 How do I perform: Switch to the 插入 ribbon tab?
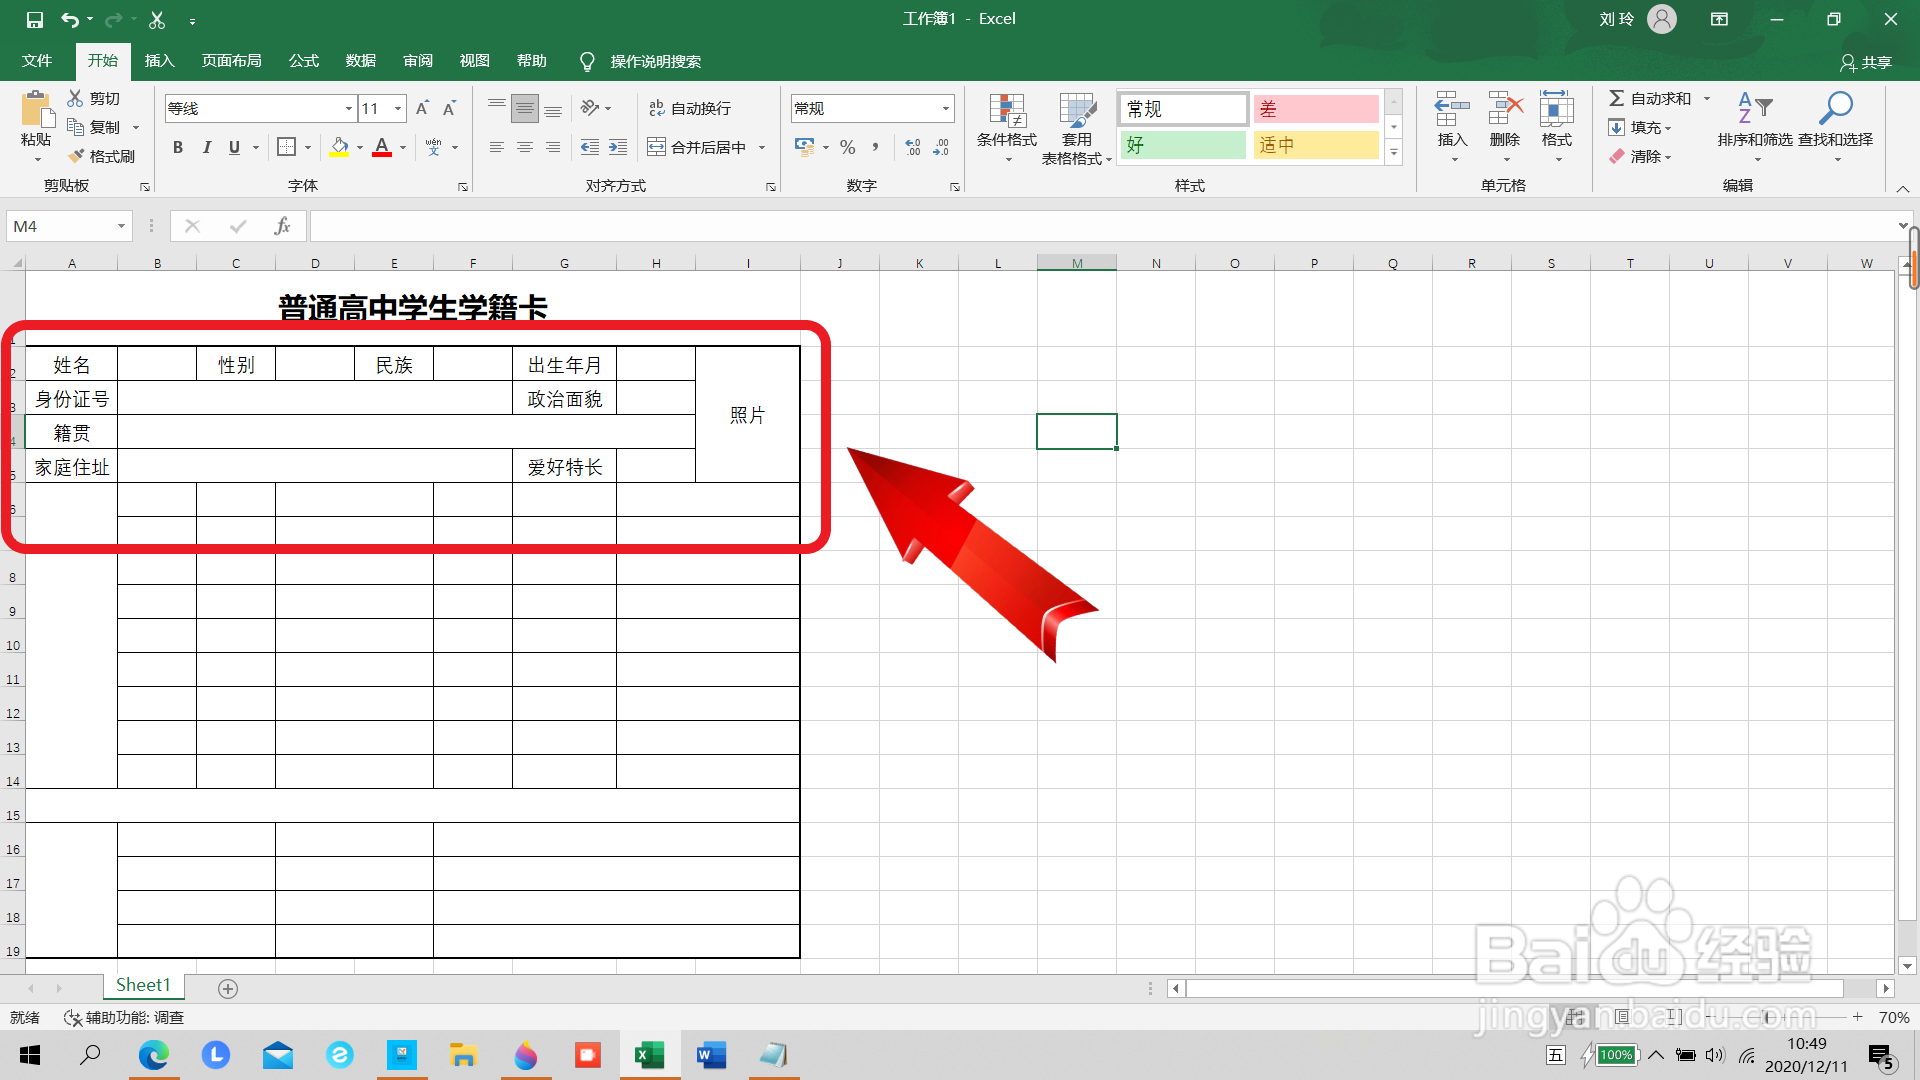(159, 61)
